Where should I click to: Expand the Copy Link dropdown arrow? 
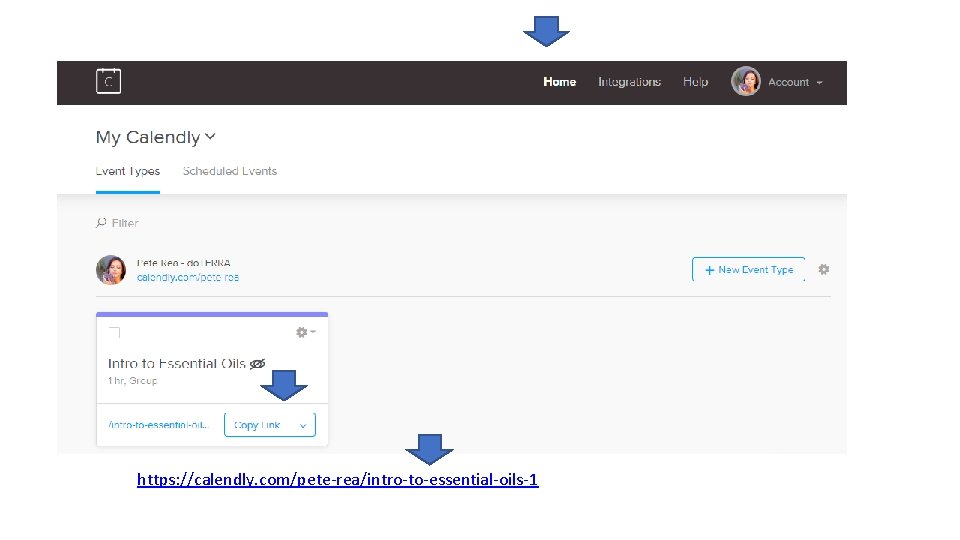pos(303,426)
